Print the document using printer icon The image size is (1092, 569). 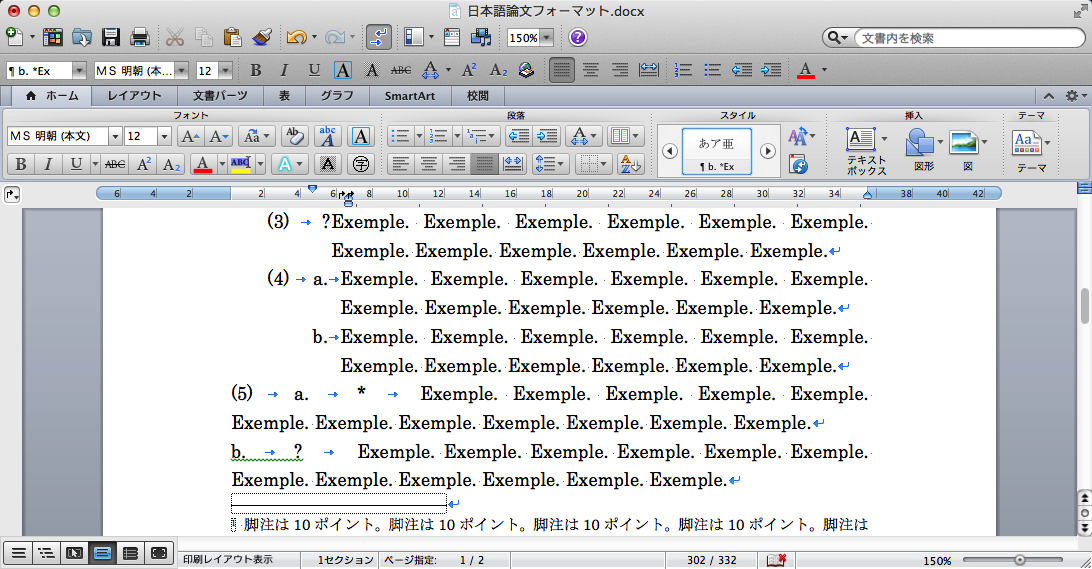pyautogui.click(x=140, y=37)
